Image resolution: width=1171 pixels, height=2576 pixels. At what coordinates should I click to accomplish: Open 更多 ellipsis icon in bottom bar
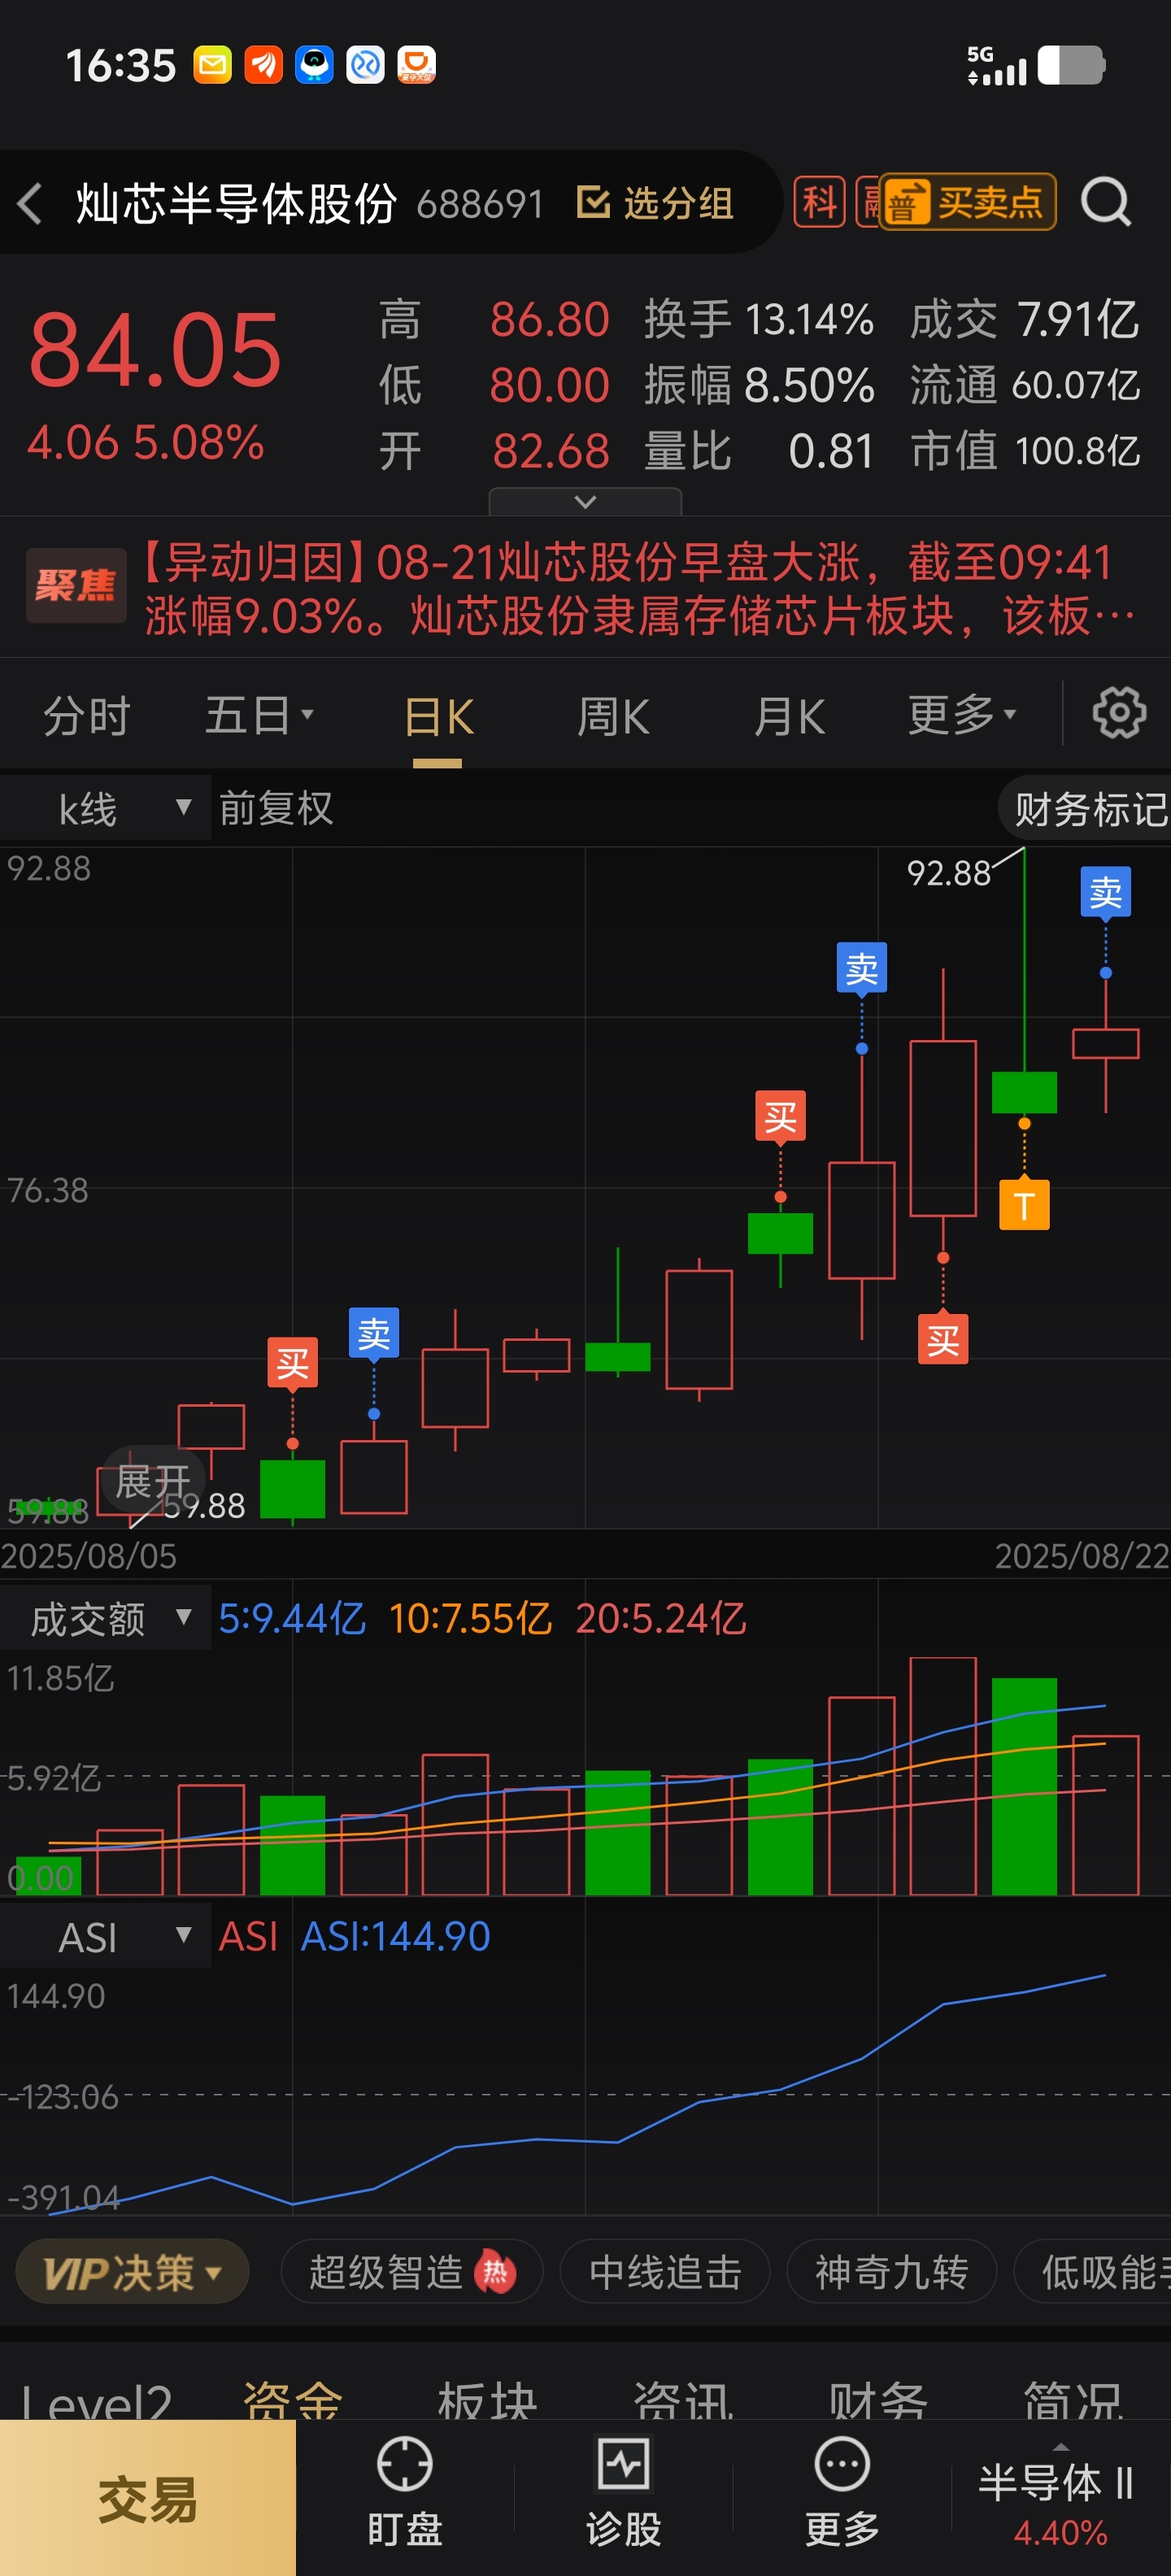842,2465
